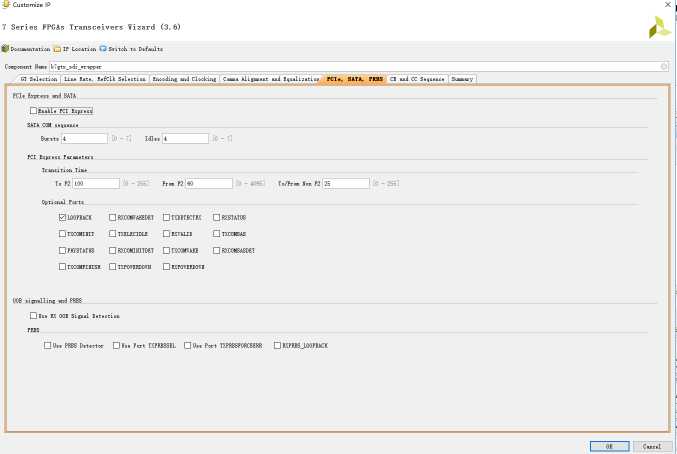Enable the PCI Express checkbox
677x454 pixels.
pos(33,110)
